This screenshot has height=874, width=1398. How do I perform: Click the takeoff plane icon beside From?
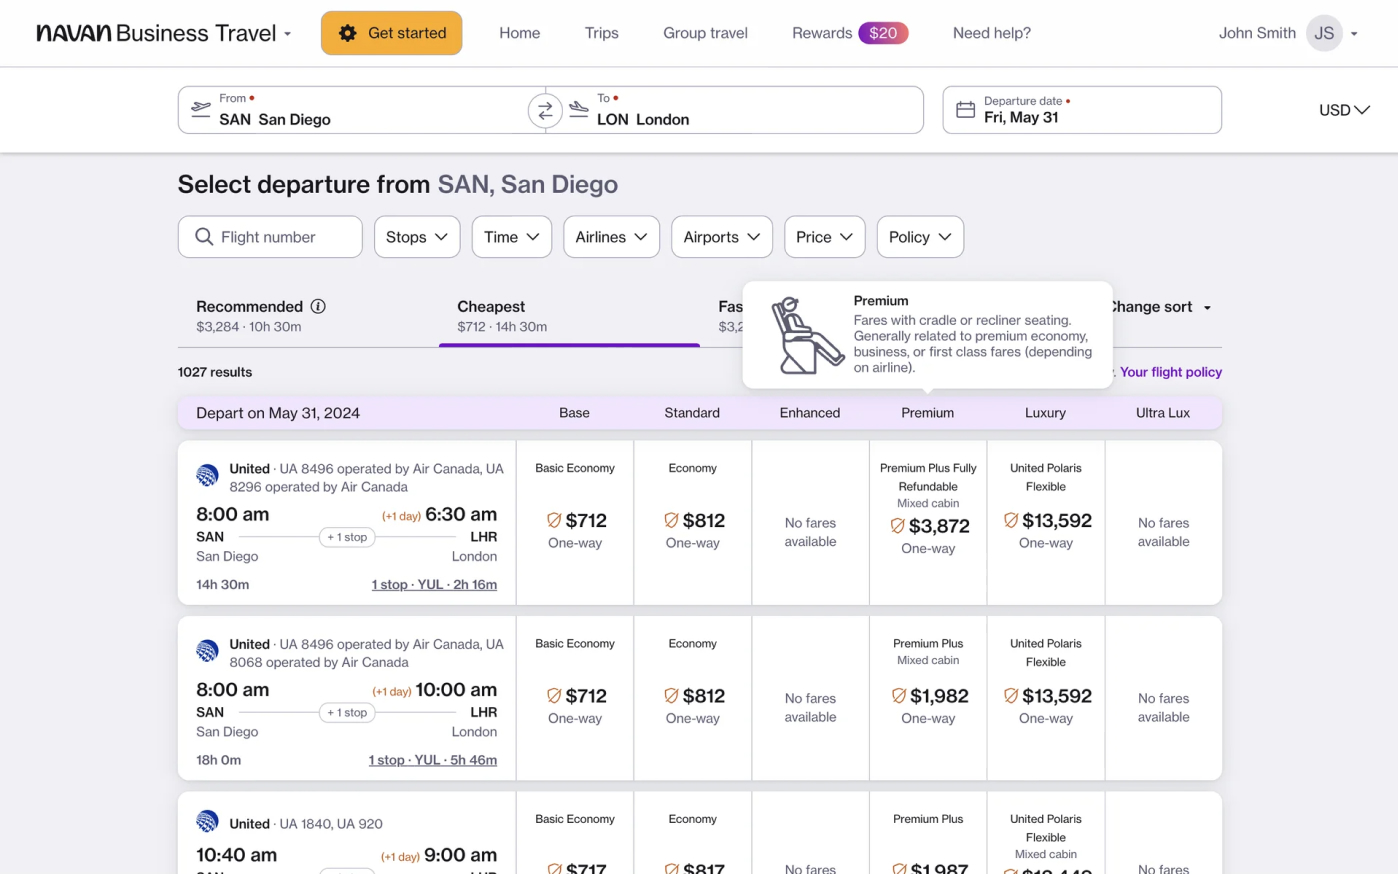tap(201, 109)
